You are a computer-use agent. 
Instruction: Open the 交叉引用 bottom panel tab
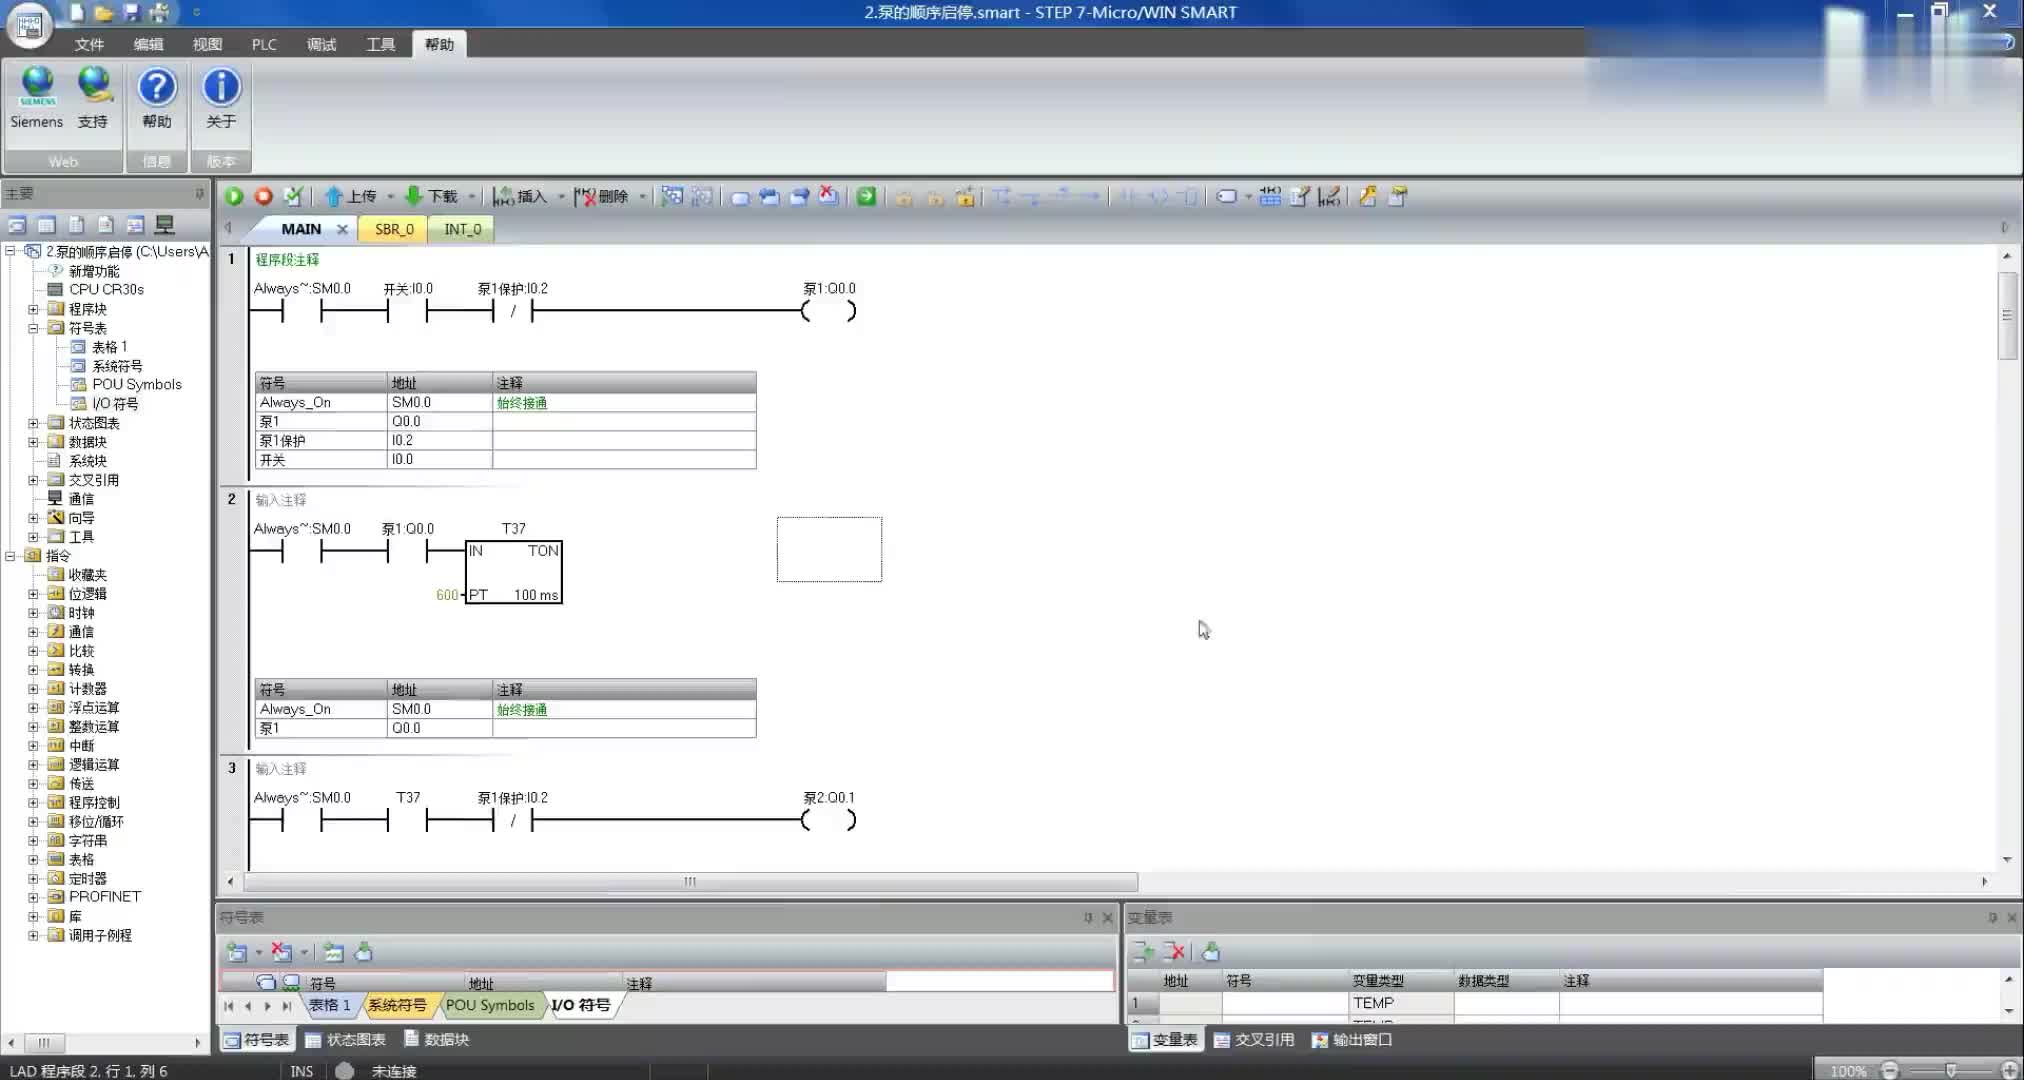(1254, 1040)
